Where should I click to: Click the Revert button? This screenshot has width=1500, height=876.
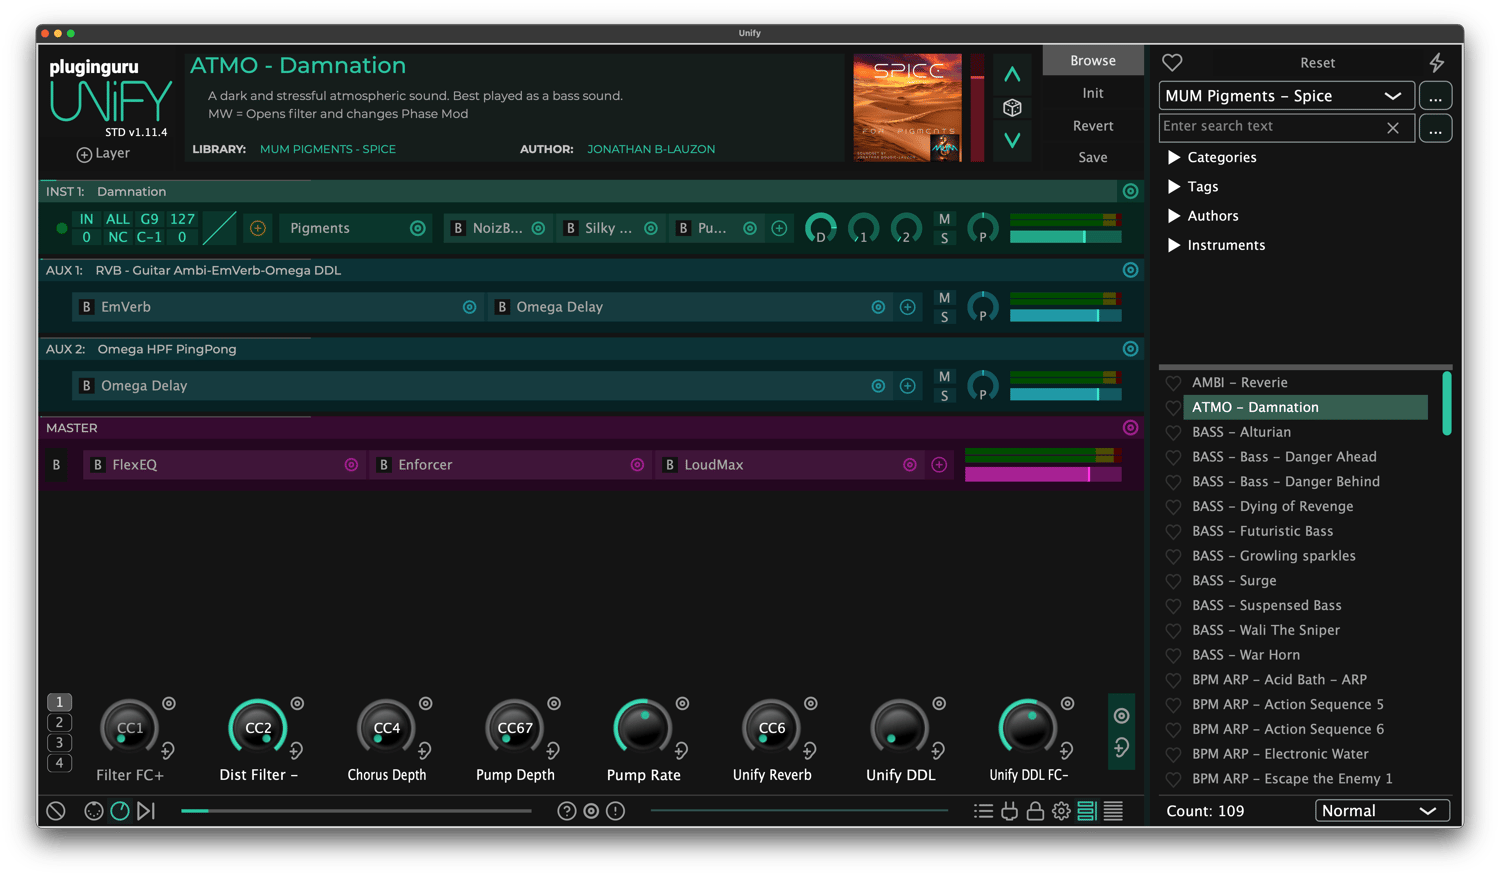coord(1093,126)
